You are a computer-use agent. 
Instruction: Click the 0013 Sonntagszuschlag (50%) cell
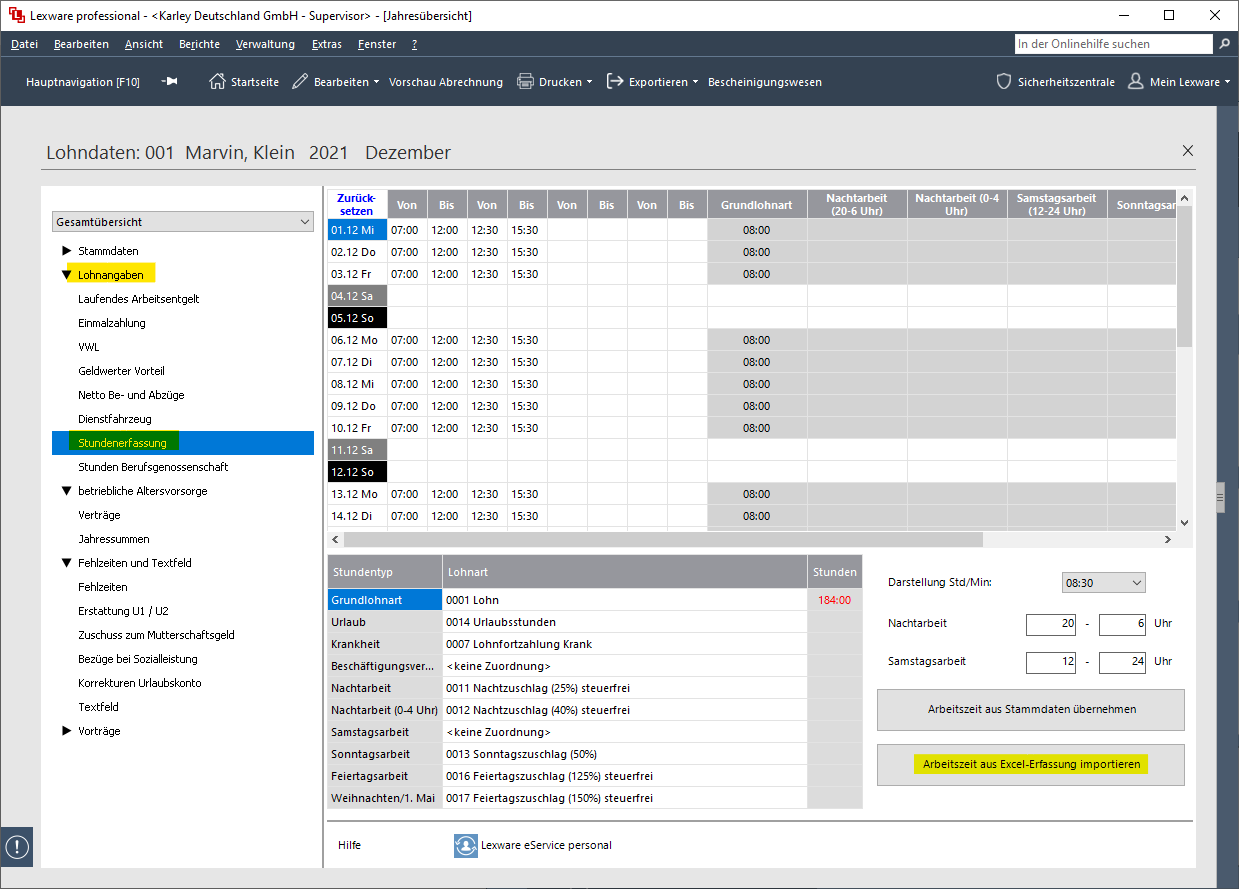pyautogui.click(x=625, y=754)
